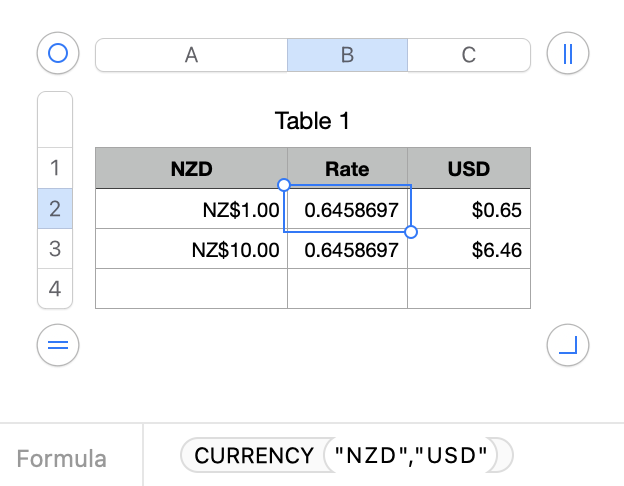Select the NZ$10.00 cell

click(x=192, y=249)
